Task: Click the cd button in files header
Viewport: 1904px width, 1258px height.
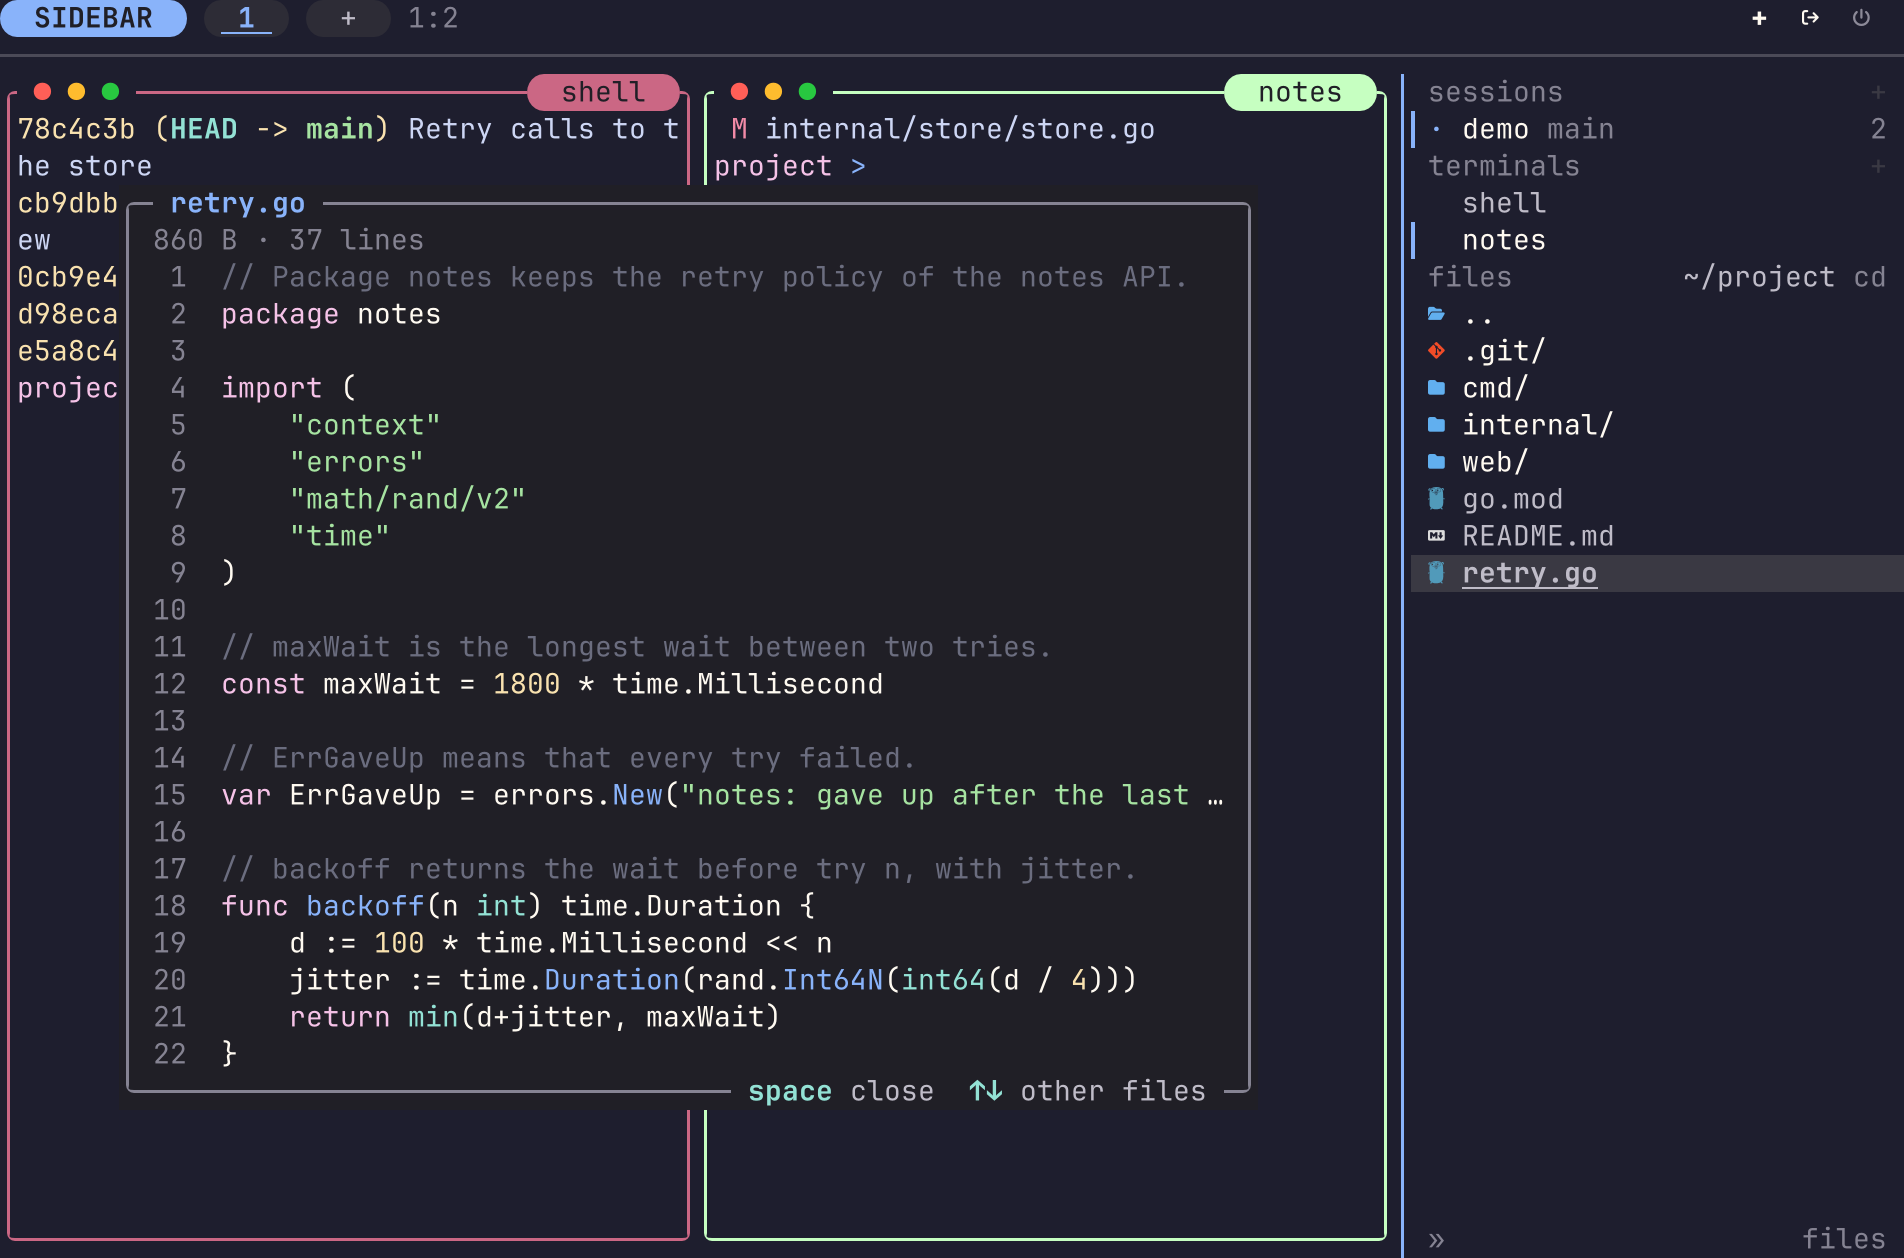Action: (x=1869, y=277)
